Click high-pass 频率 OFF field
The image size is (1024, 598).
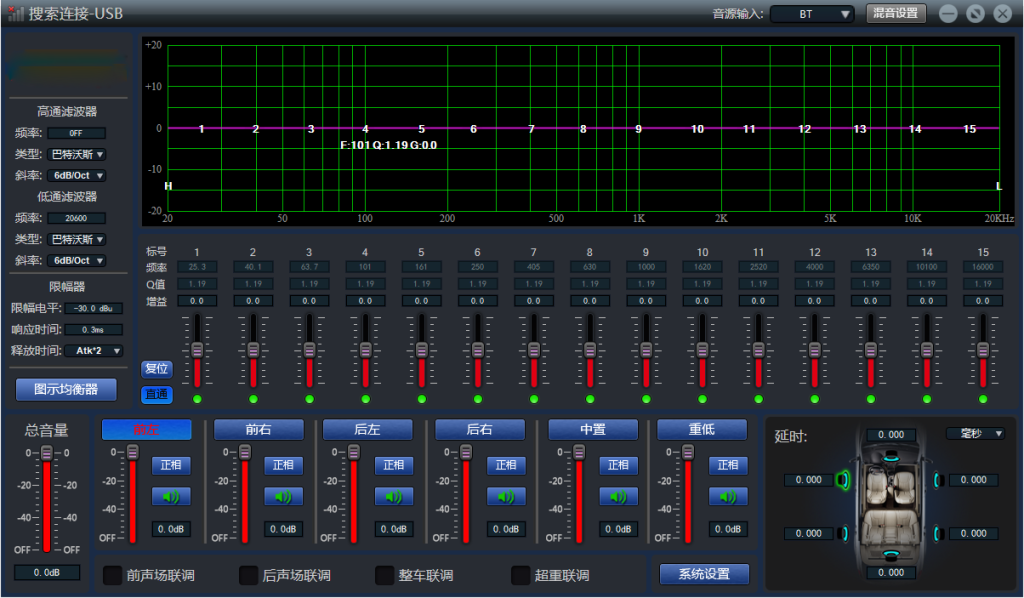[x=76, y=133]
